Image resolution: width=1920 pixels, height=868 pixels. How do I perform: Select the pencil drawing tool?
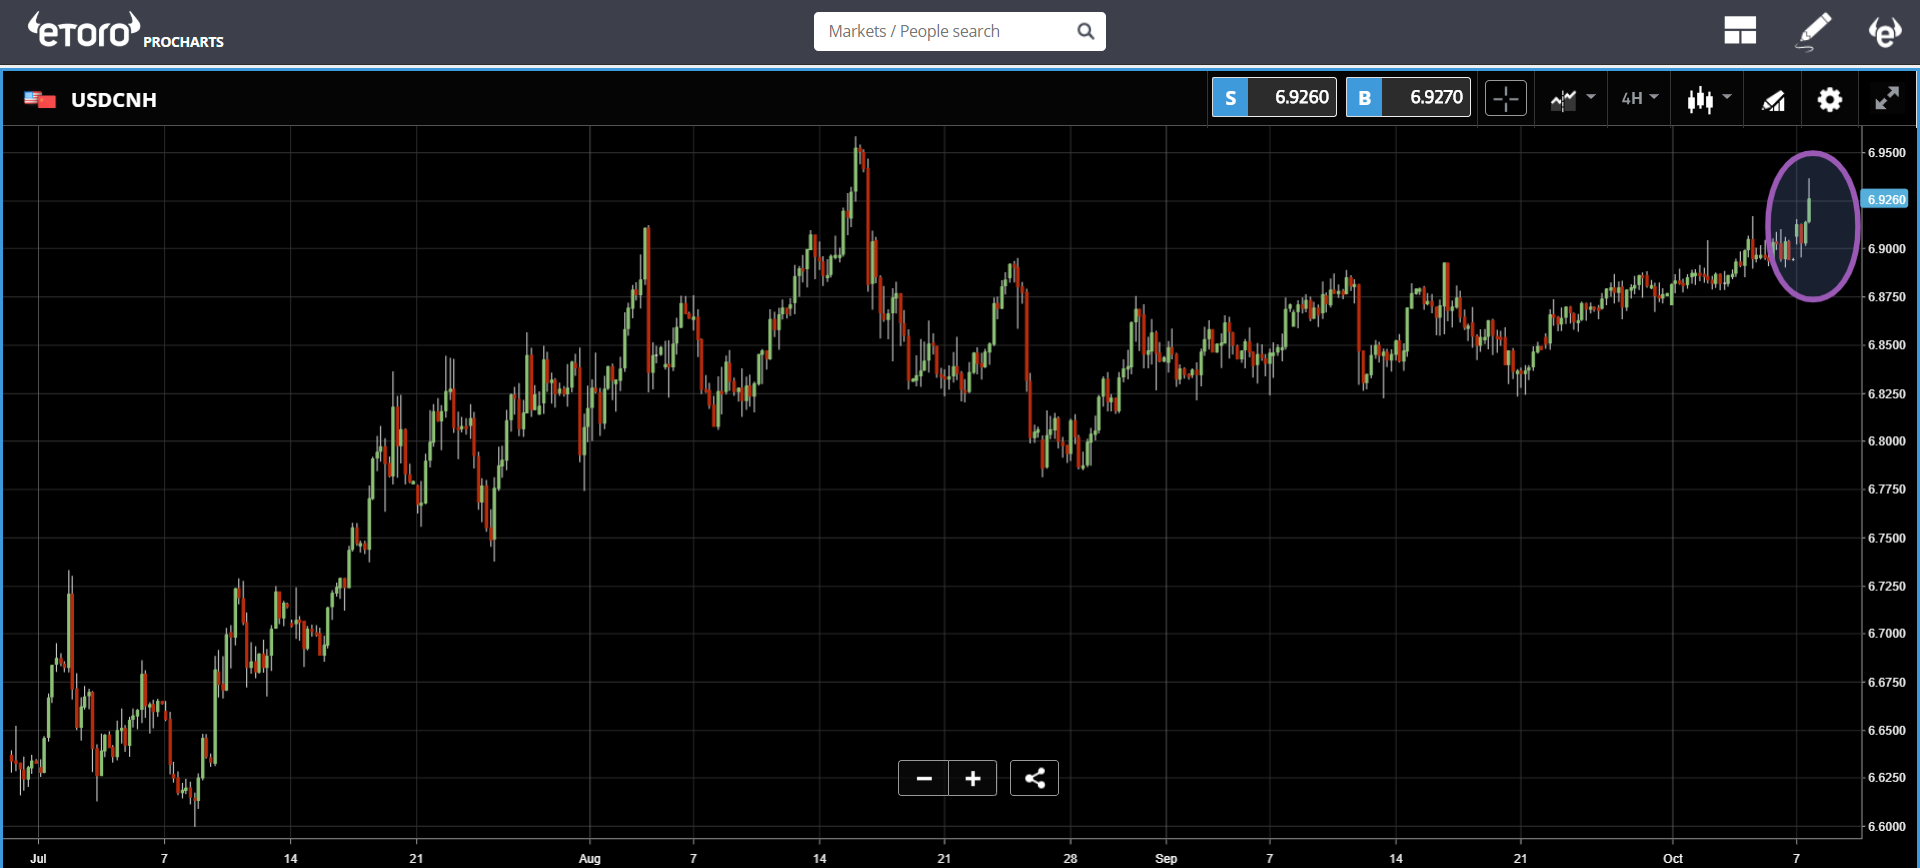pyautogui.click(x=1813, y=31)
